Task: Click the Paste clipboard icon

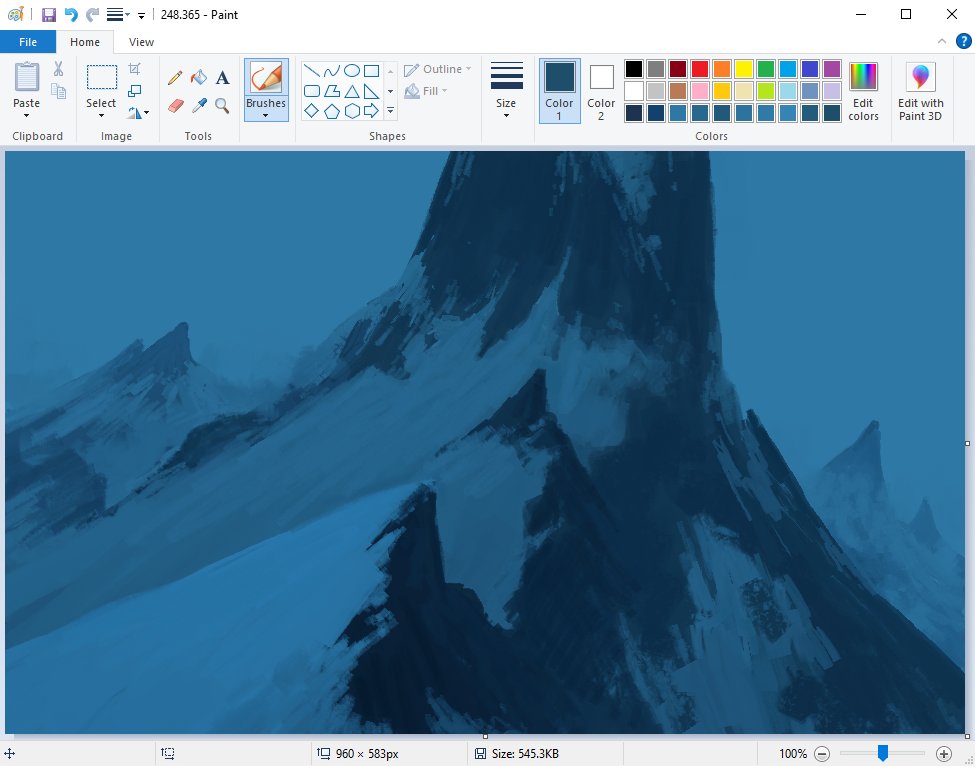Action: click(x=27, y=77)
